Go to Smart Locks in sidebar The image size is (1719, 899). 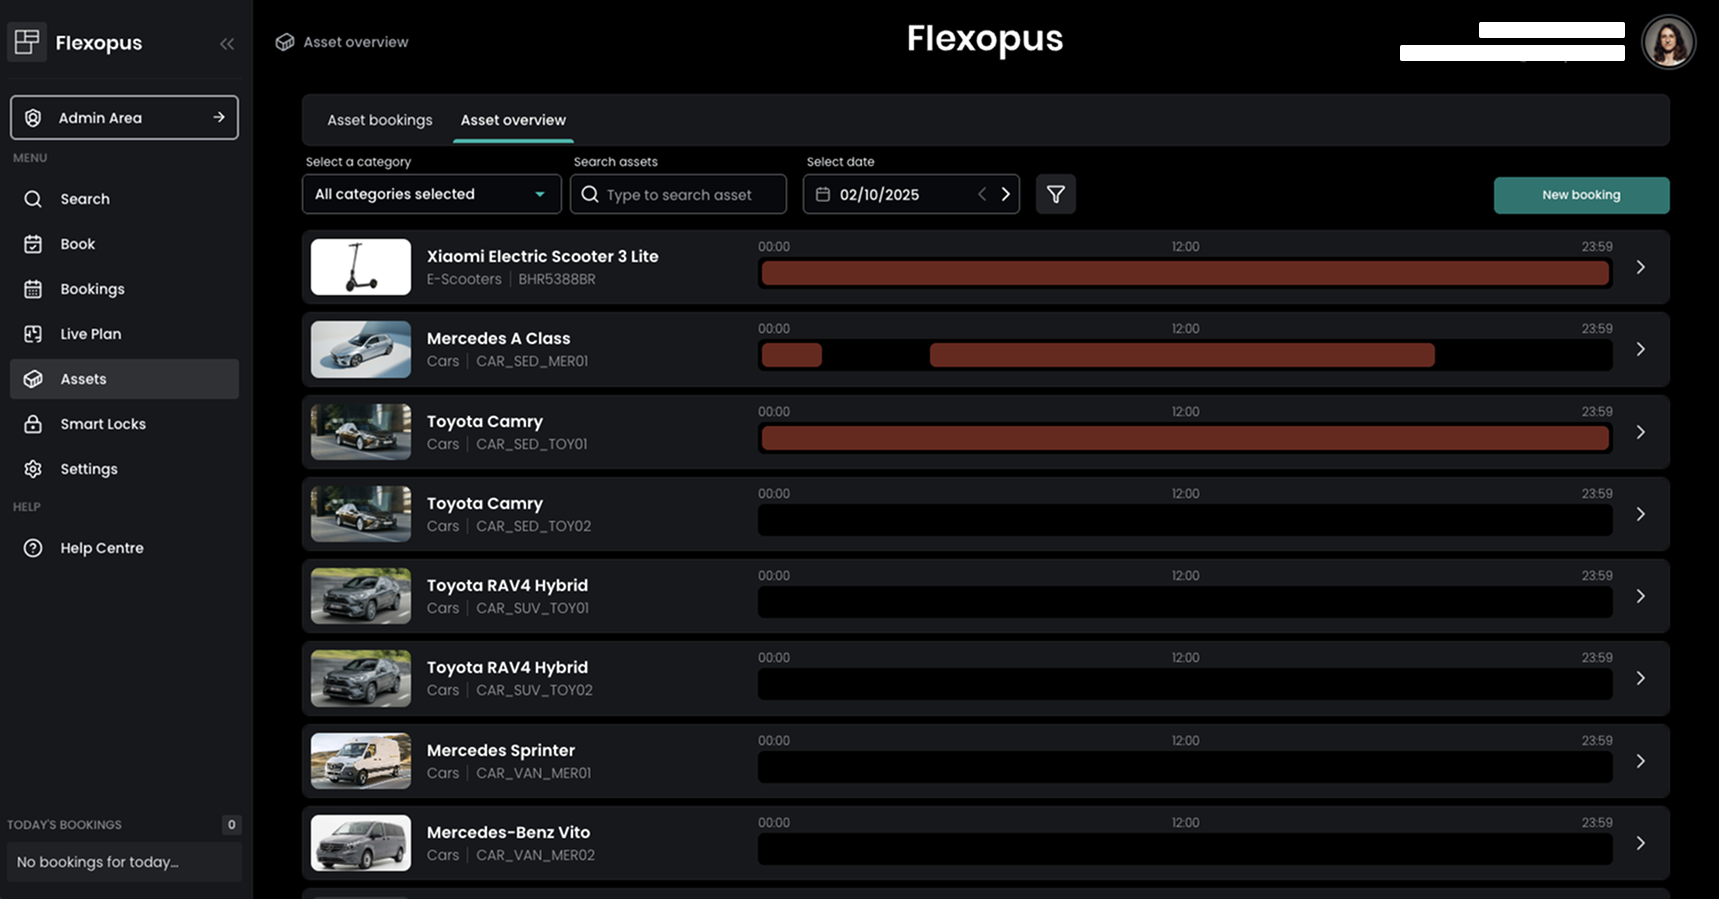pos(102,424)
